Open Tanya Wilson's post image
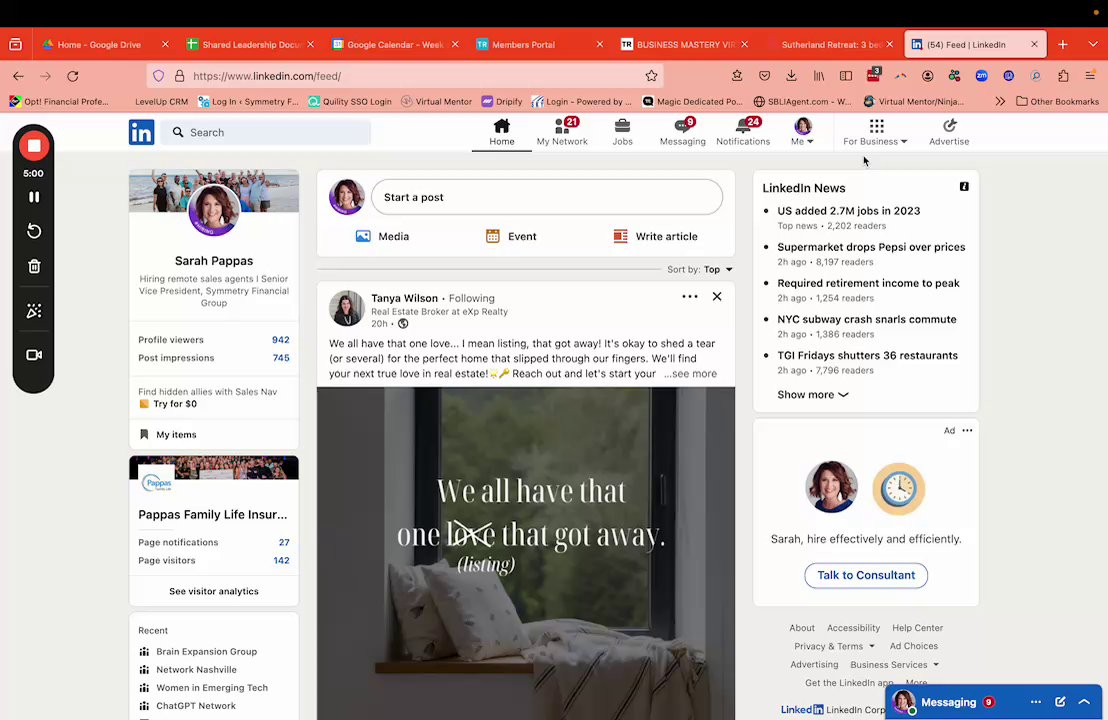 (526, 553)
